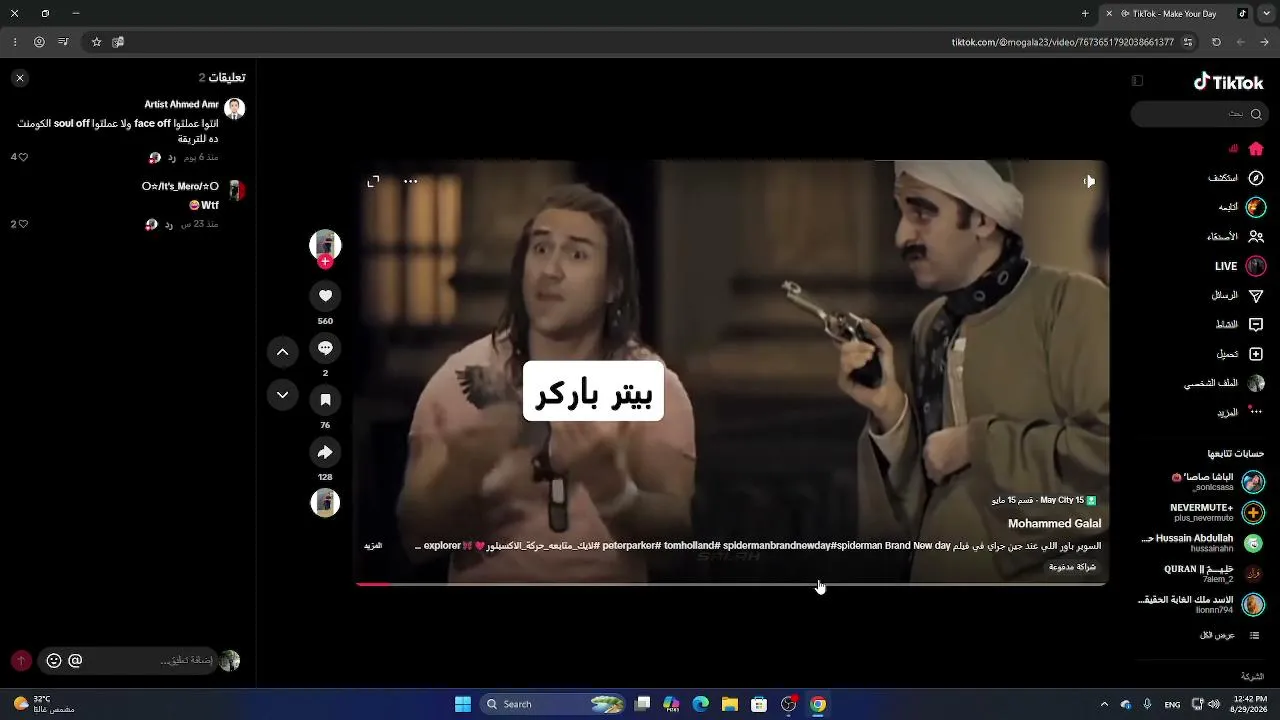Open the browser three-dot menu
This screenshot has width=1280, height=720.
[x=15, y=42]
